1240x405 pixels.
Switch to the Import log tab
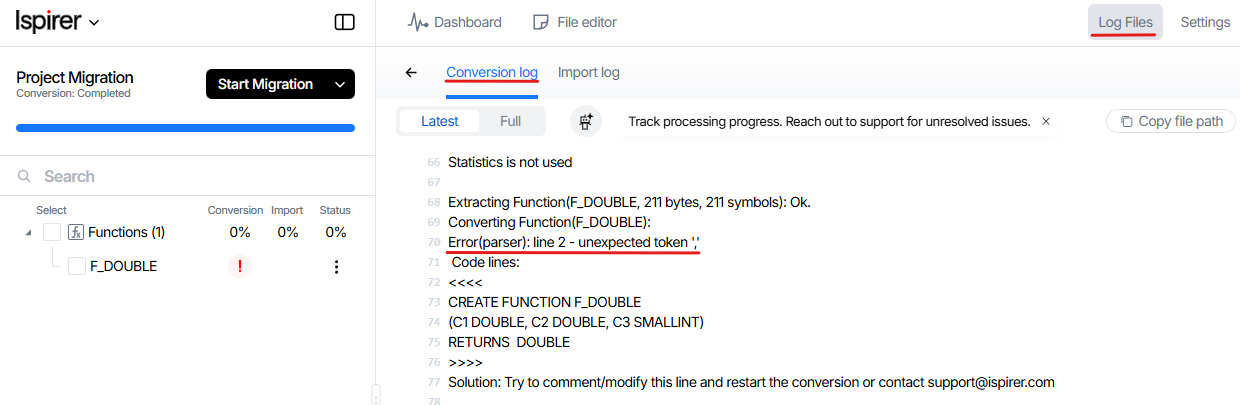click(x=588, y=73)
